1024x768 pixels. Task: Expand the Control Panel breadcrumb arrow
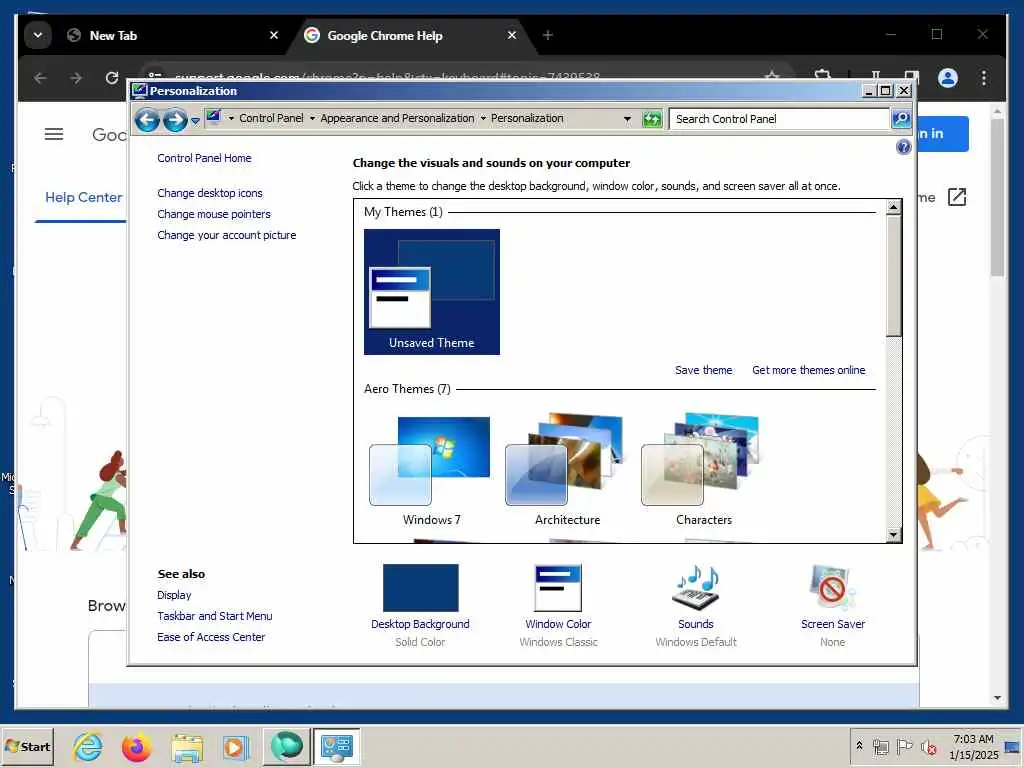pyautogui.click(x=231, y=118)
